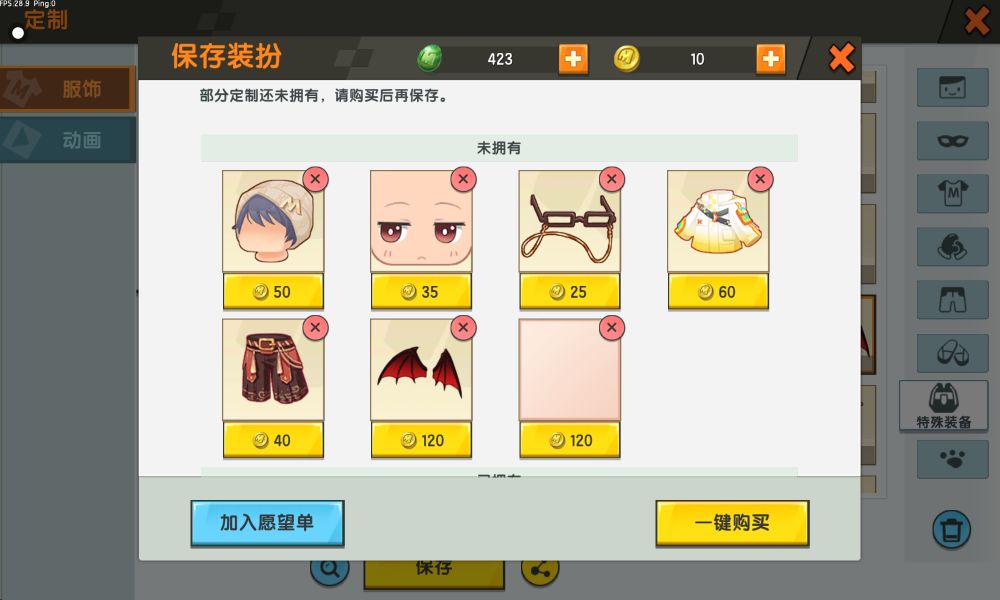Select the face category icon
The height and width of the screenshot is (600, 1000).
[952, 87]
